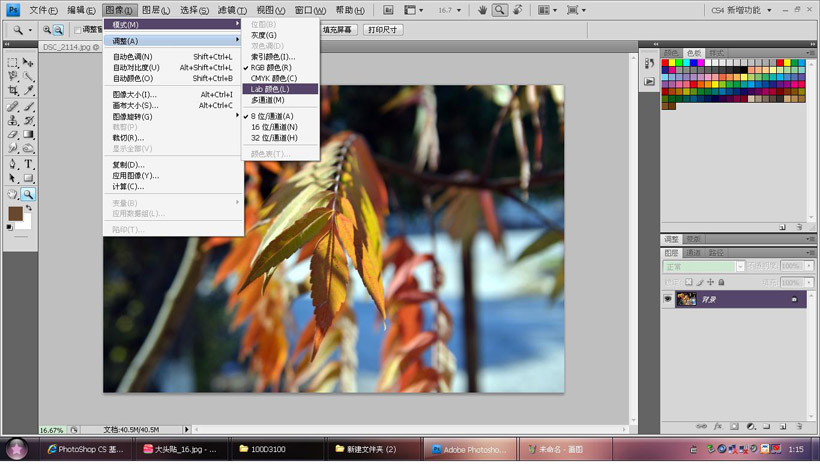Toggle the 调整窗口 checkbox in options bar

pos(77,30)
